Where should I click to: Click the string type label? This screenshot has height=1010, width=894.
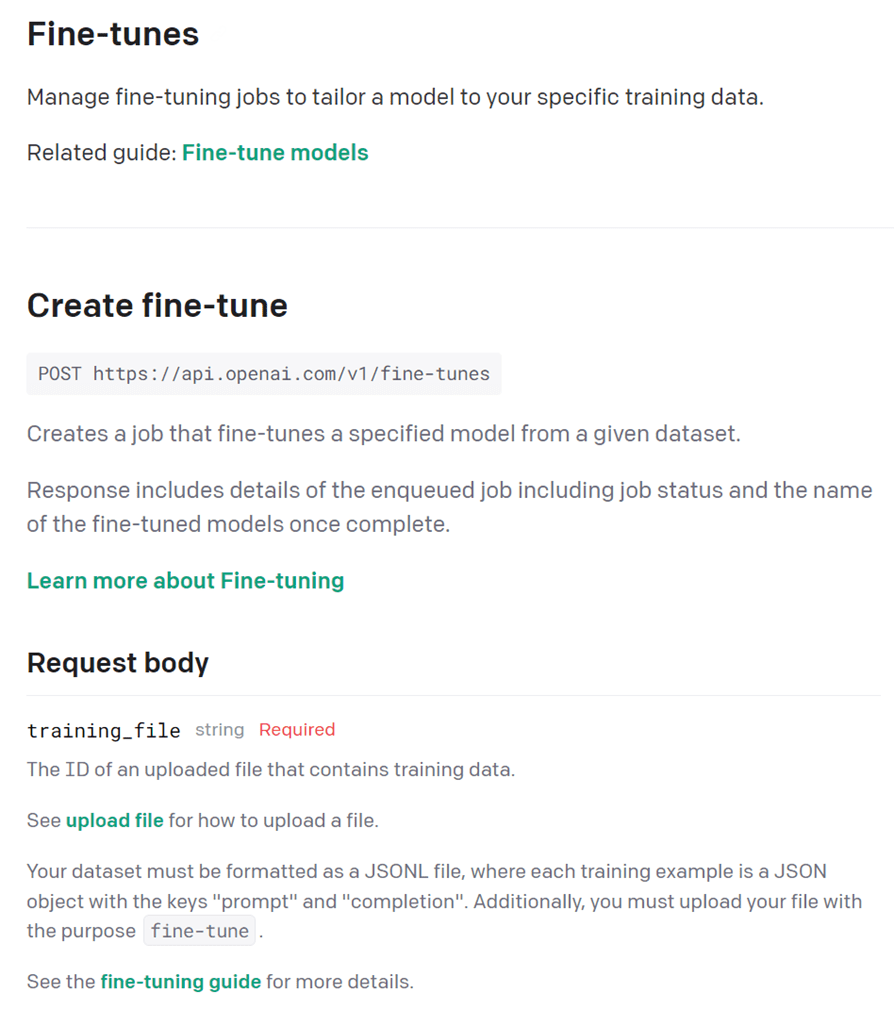click(219, 730)
